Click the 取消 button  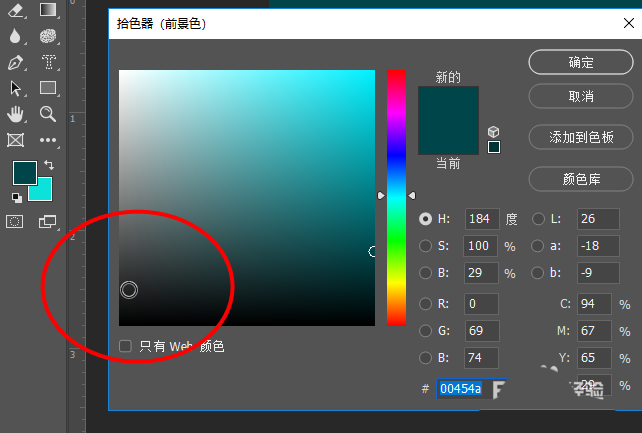point(581,96)
